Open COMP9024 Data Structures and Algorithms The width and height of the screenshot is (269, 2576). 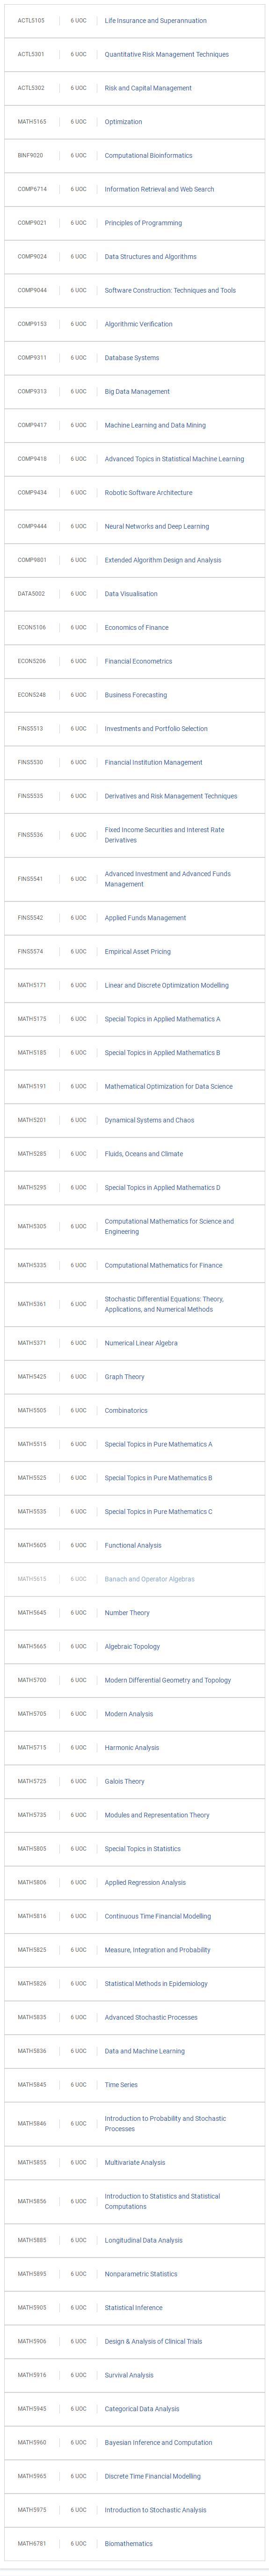pyautogui.click(x=134, y=256)
